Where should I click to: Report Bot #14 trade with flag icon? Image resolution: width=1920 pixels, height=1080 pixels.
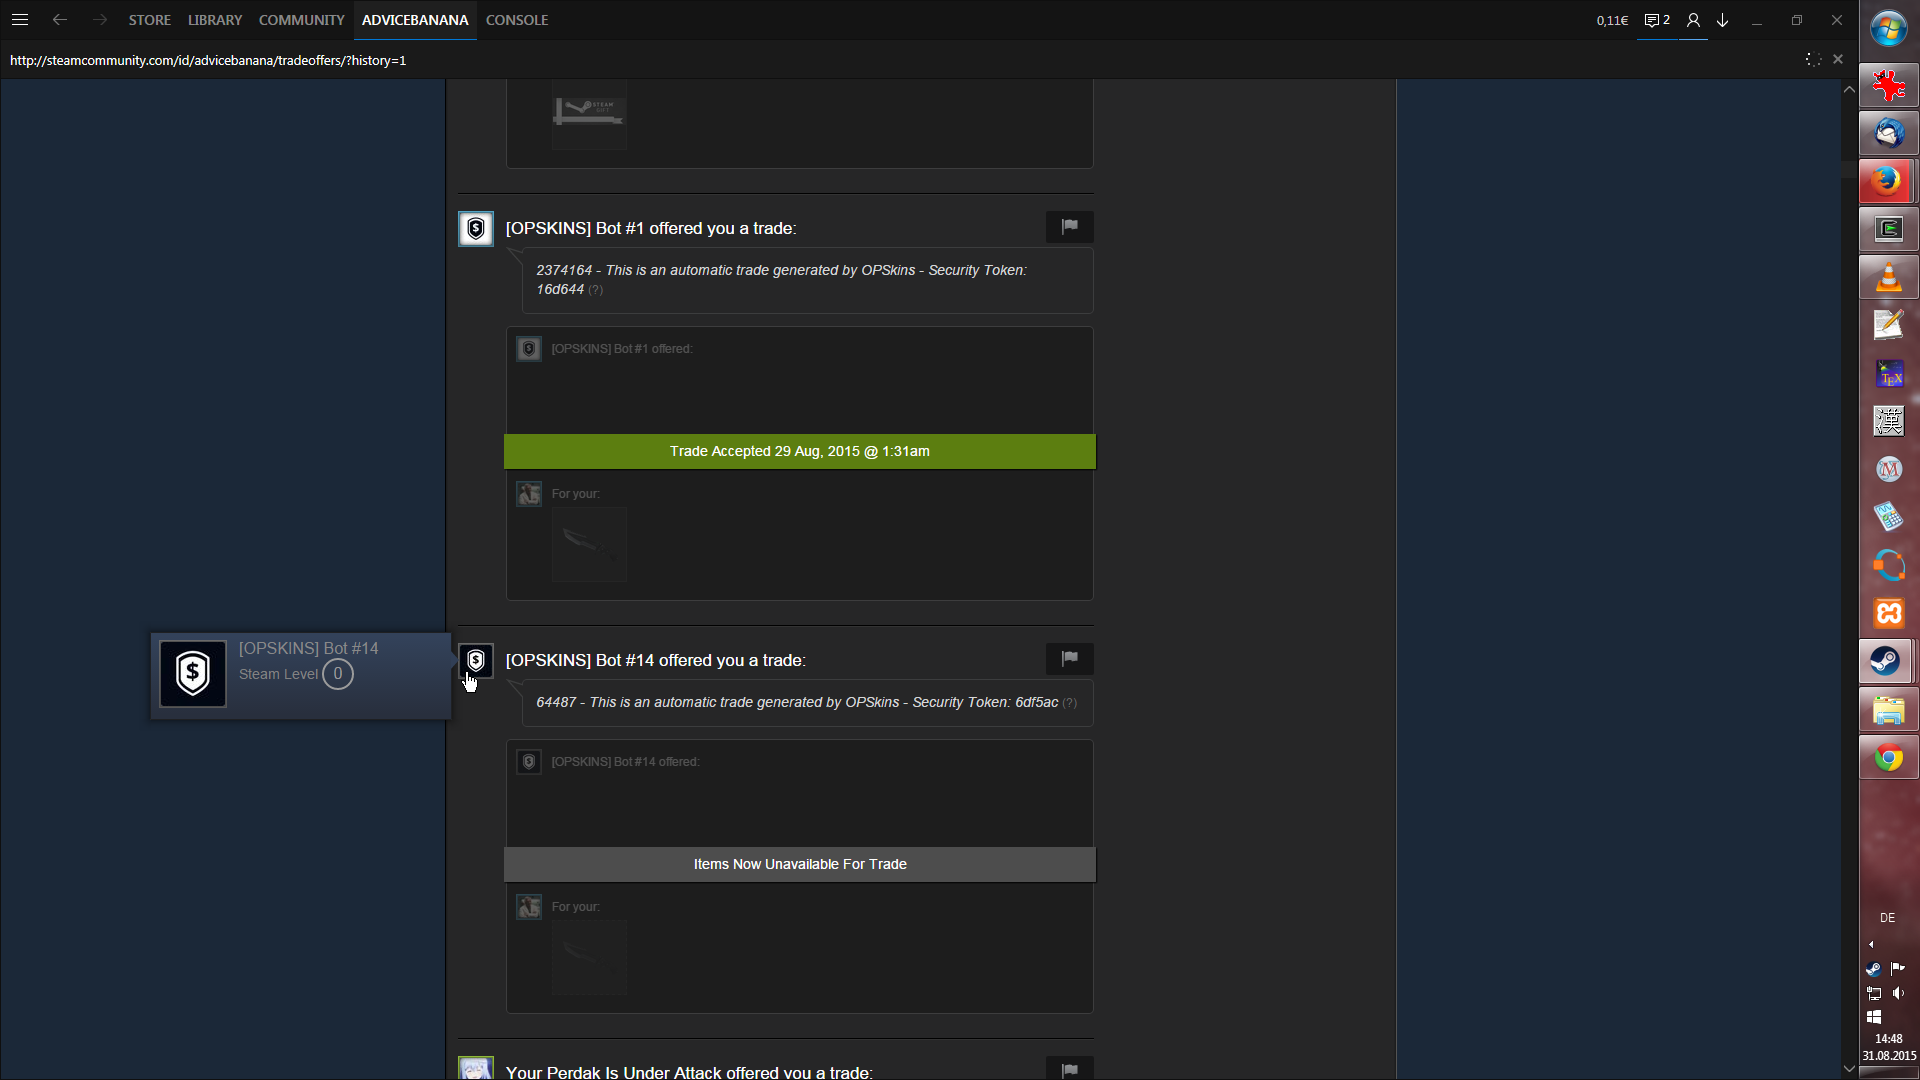click(x=1069, y=659)
